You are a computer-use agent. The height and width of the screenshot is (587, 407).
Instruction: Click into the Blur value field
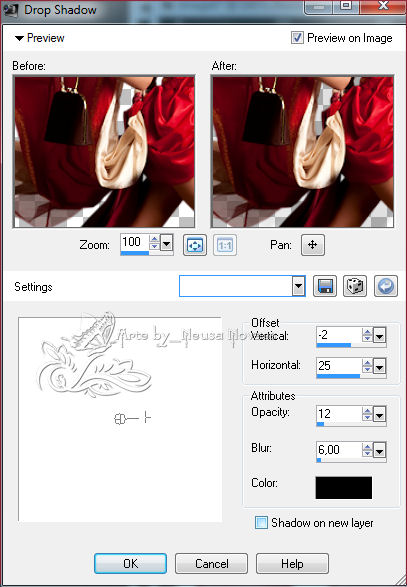point(339,450)
